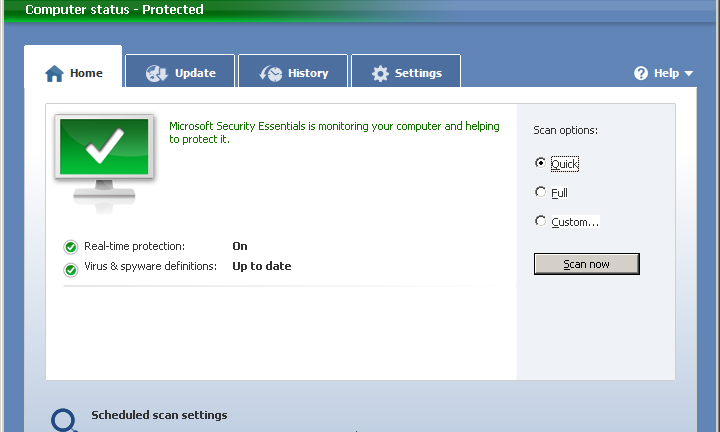Viewport: 720px width, 432px height.
Task: Click the gear icon on Settings tab
Action: (x=380, y=73)
